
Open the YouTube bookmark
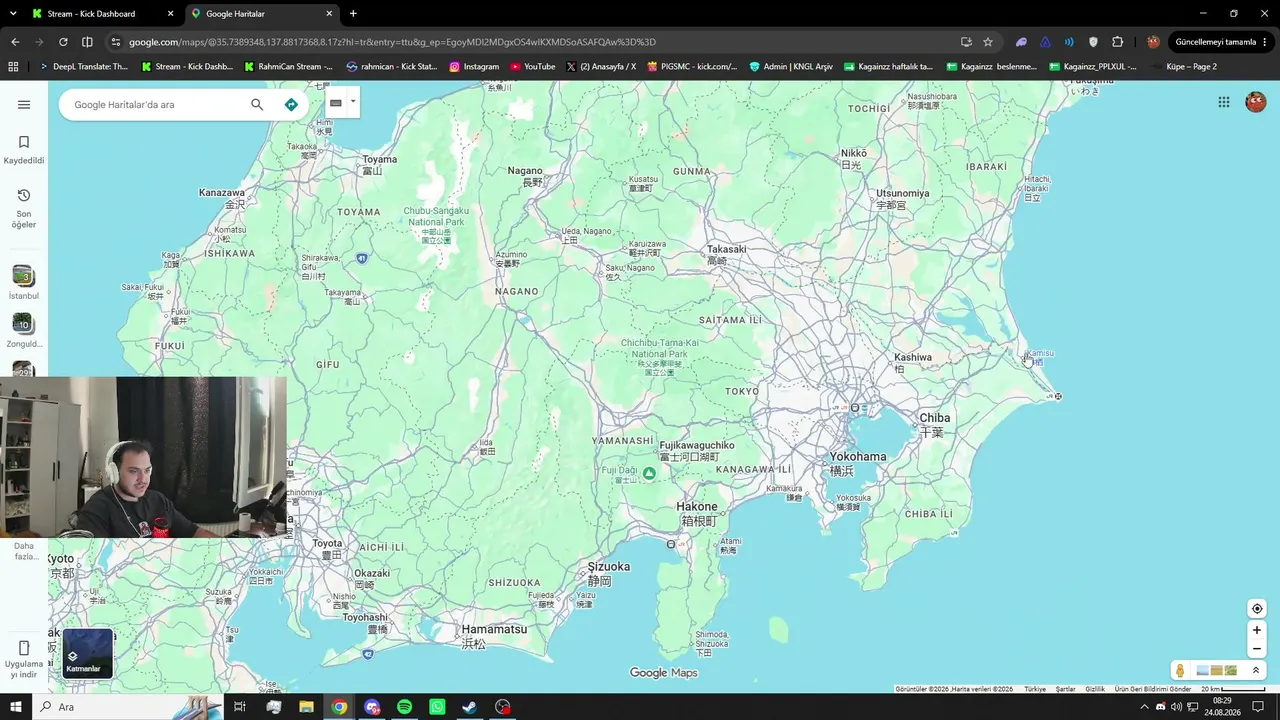coord(533,67)
